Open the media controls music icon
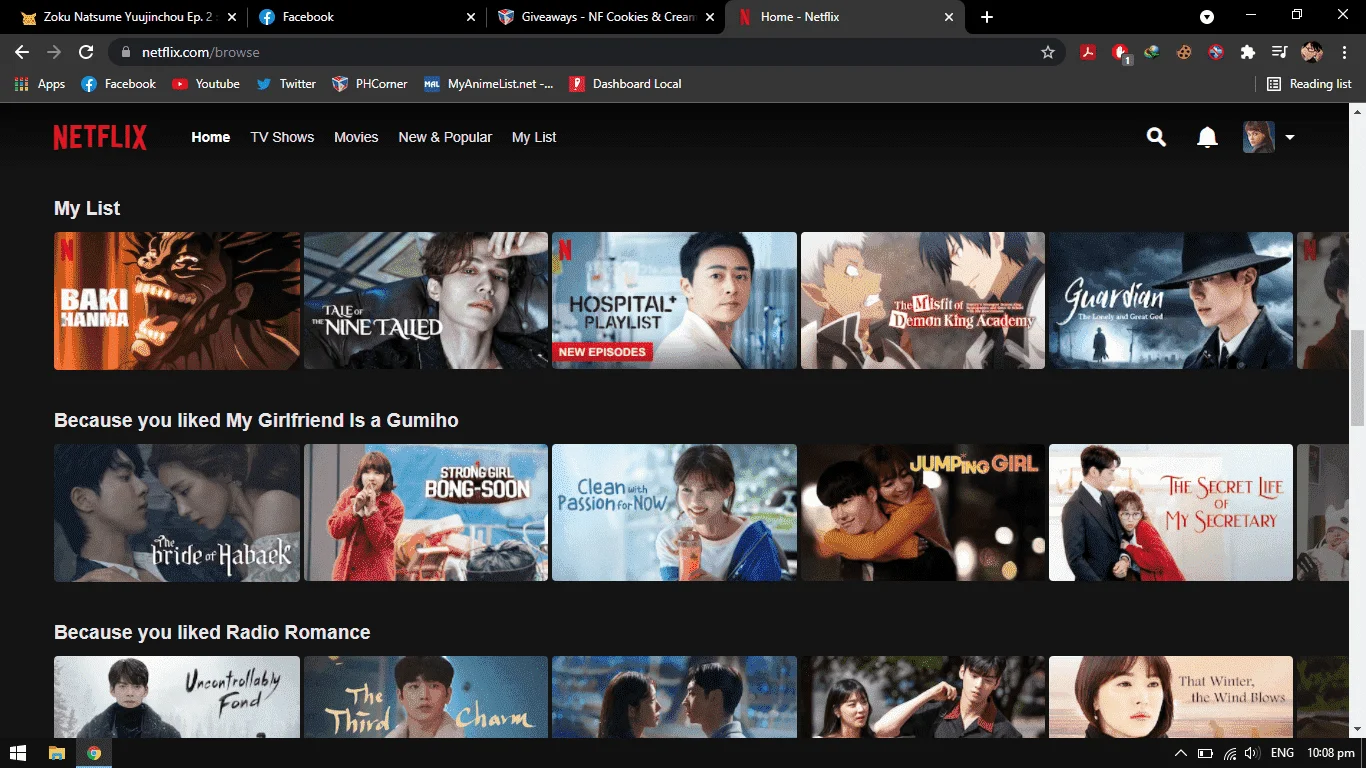 [1279, 52]
